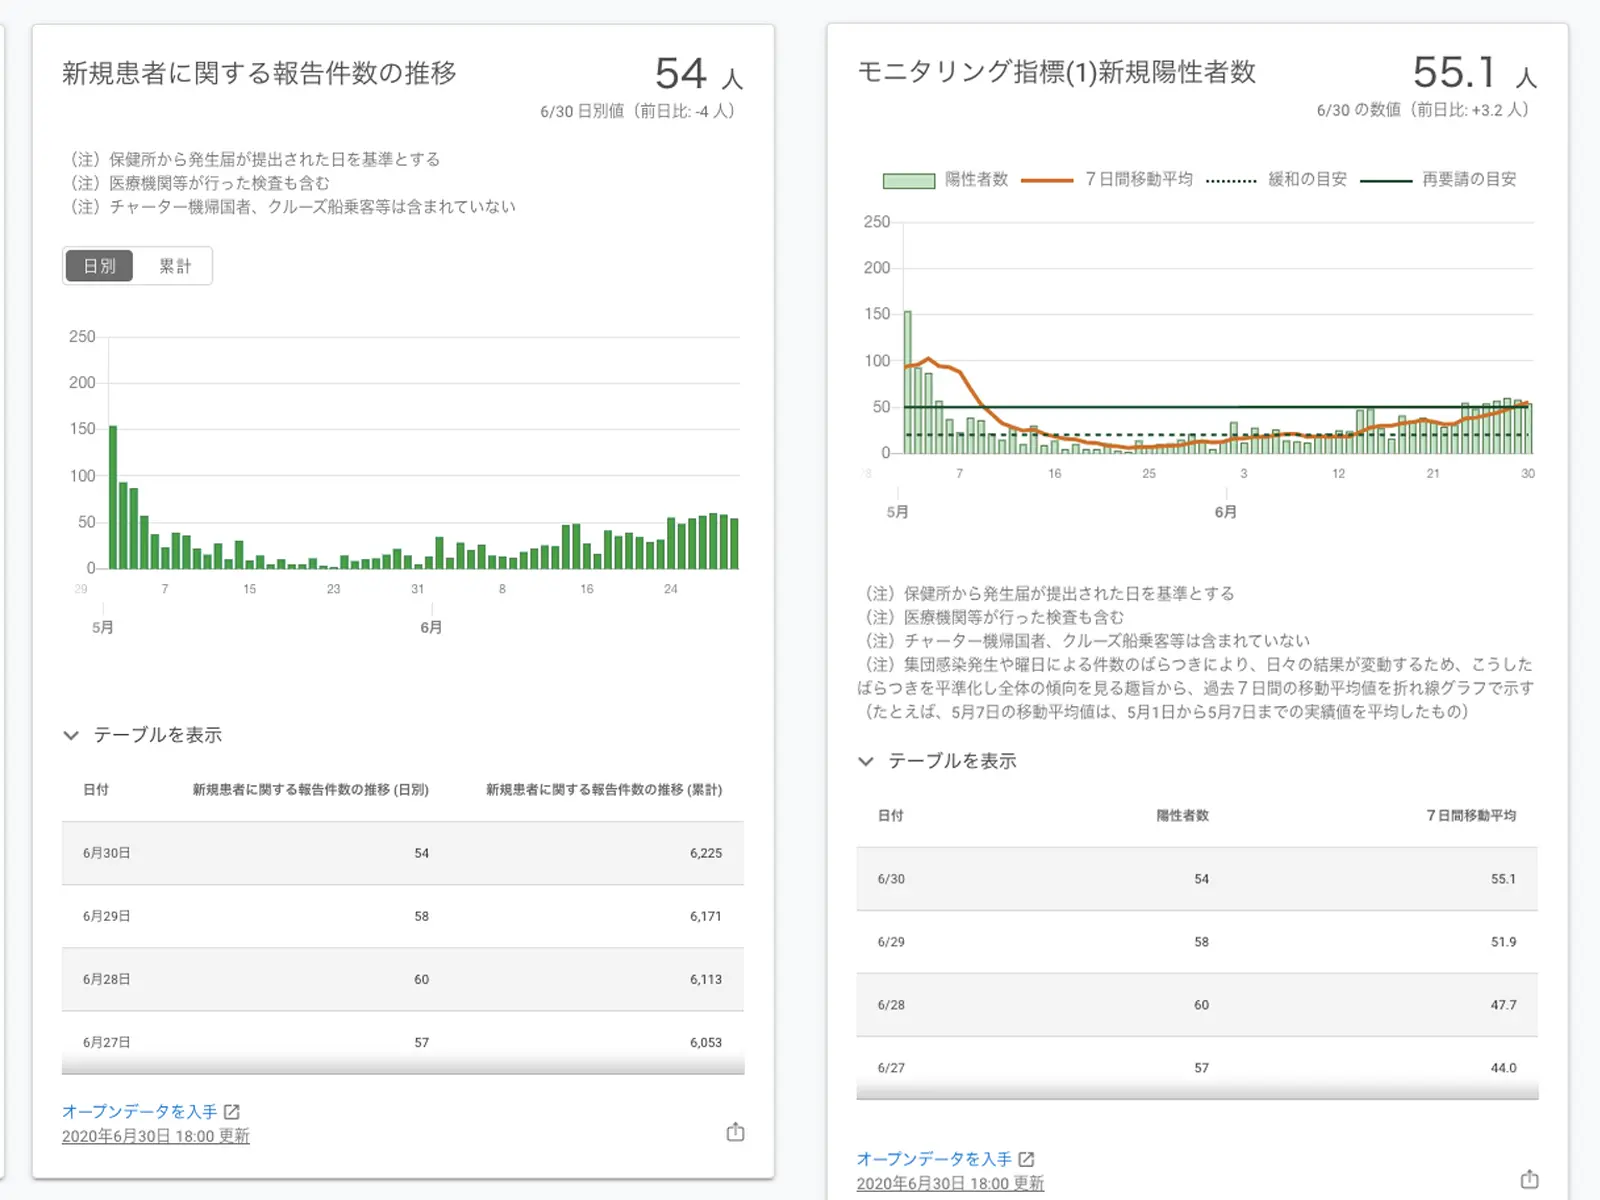The width and height of the screenshot is (1600, 1200).
Task: Click external link icon beside right オープンデータを入手
Action: [x=1026, y=1158]
